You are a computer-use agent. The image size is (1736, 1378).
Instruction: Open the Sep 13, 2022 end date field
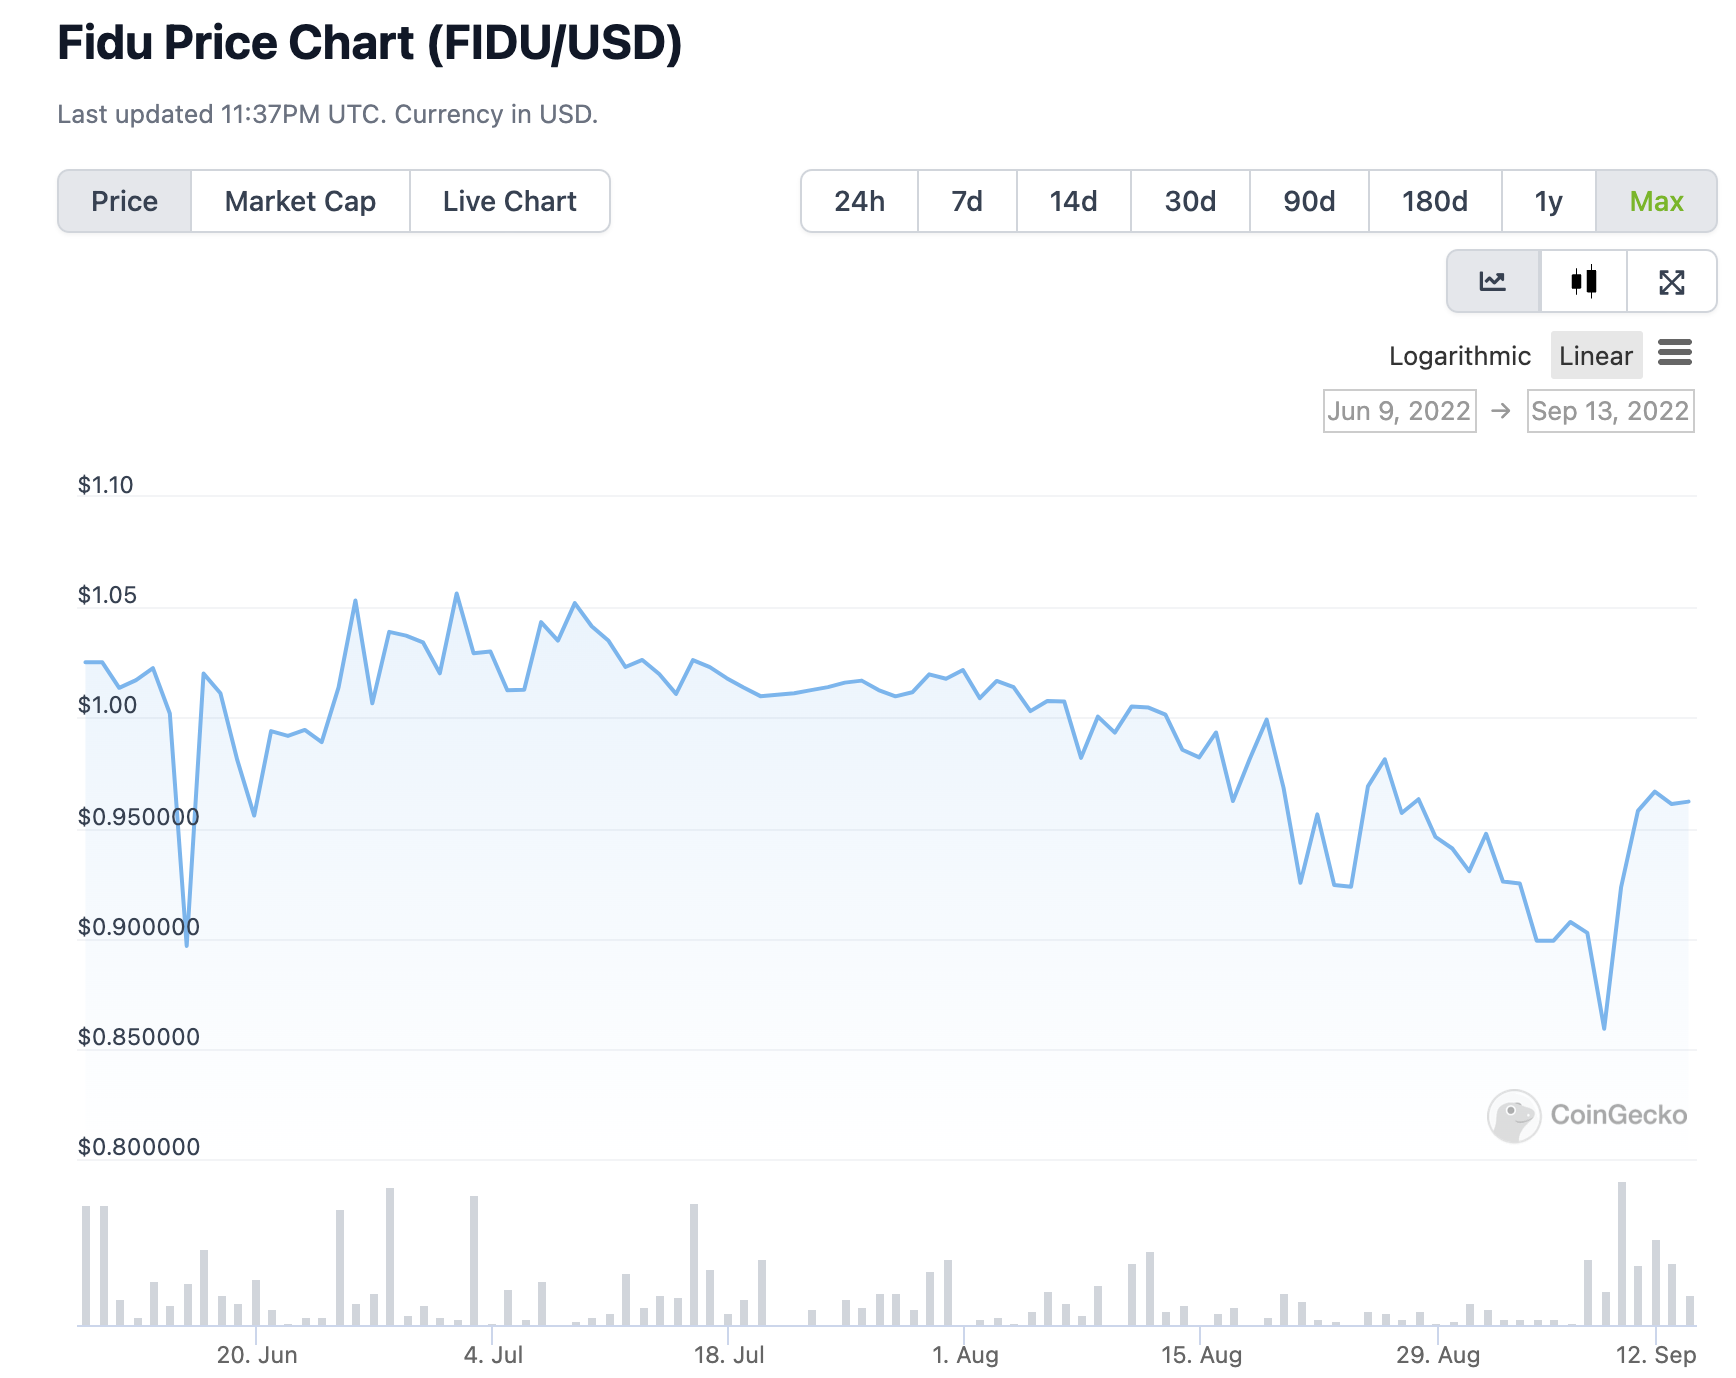click(1610, 411)
